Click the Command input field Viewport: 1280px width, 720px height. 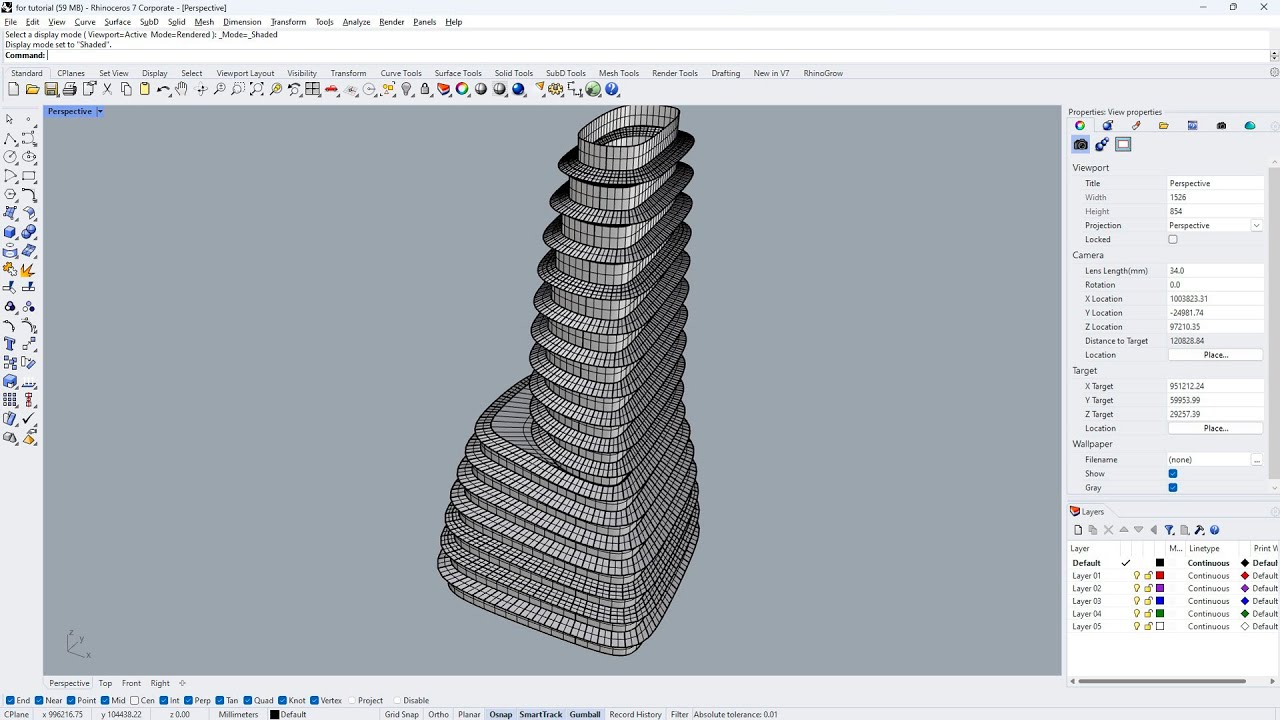[x=657, y=55]
